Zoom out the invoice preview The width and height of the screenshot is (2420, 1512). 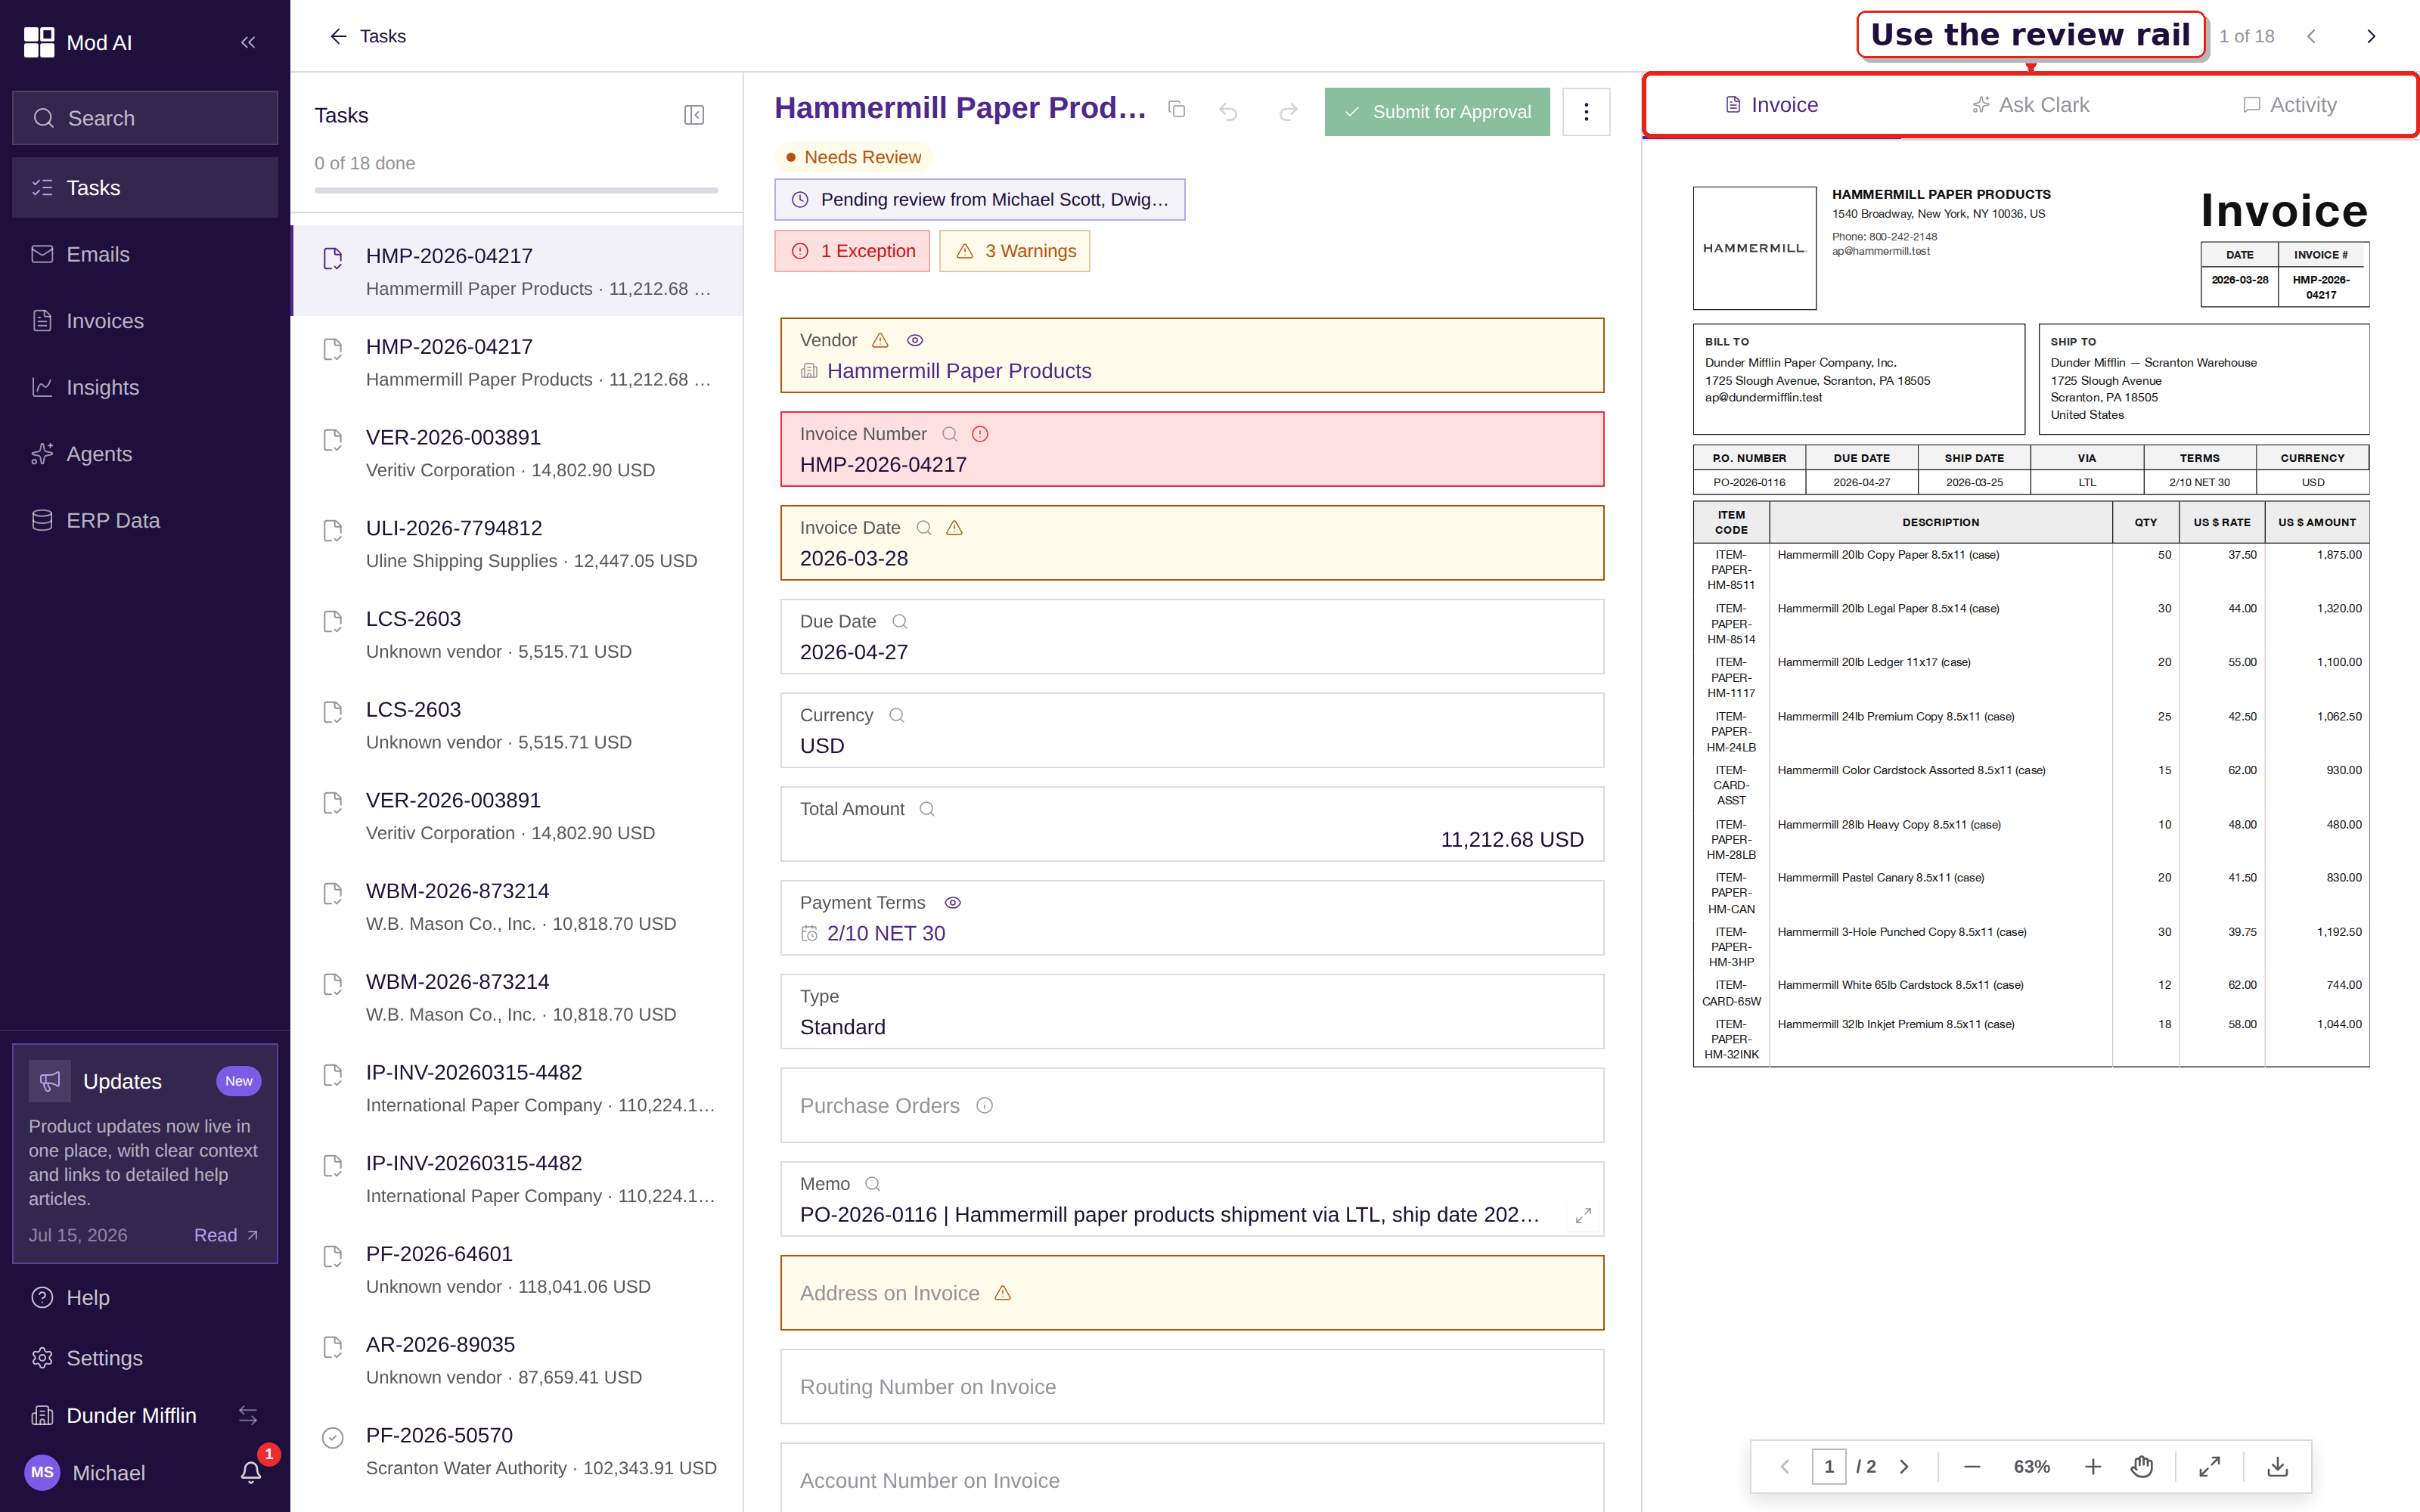(x=1972, y=1466)
